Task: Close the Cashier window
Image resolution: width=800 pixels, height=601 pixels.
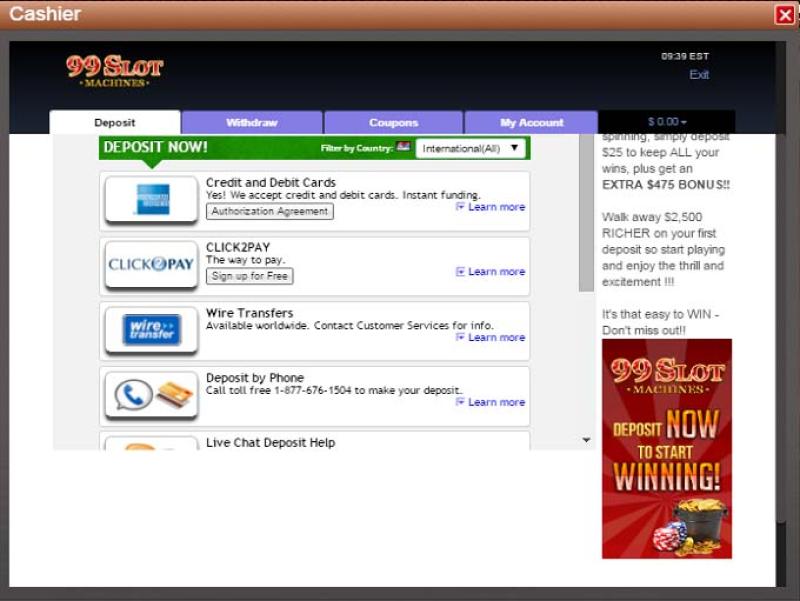Action: coord(784,14)
